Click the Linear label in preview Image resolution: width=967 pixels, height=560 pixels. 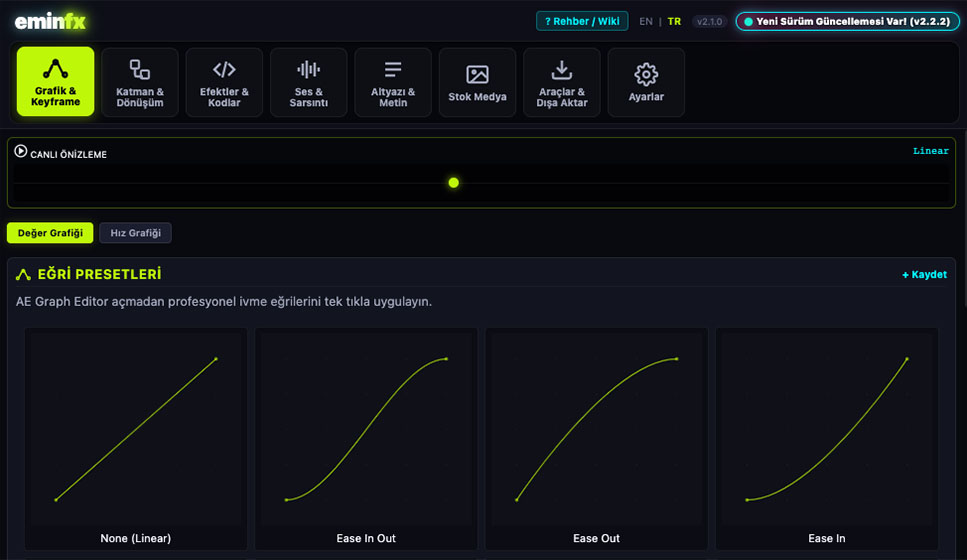point(930,150)
